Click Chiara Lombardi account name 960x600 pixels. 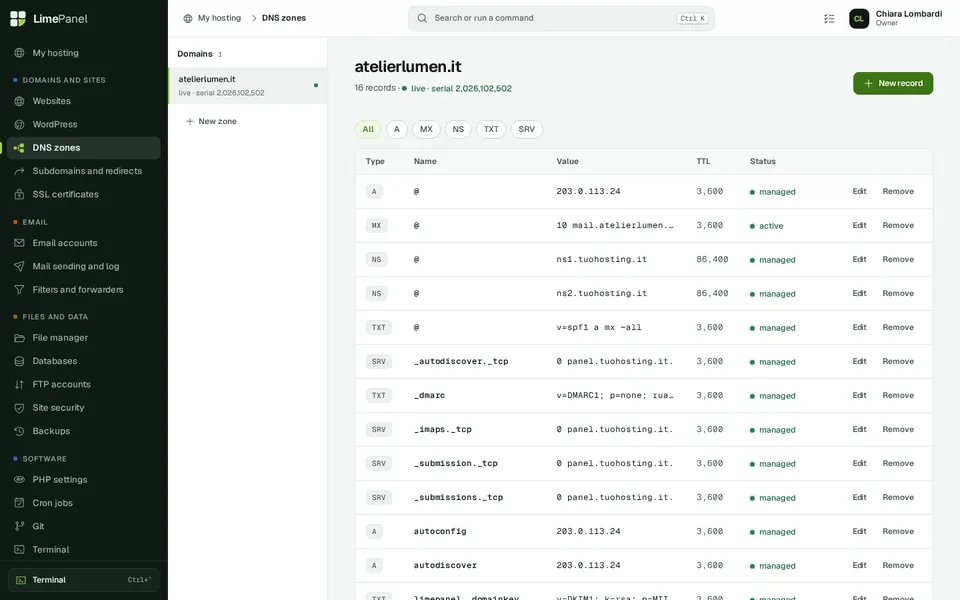click(x=909, y=13)
